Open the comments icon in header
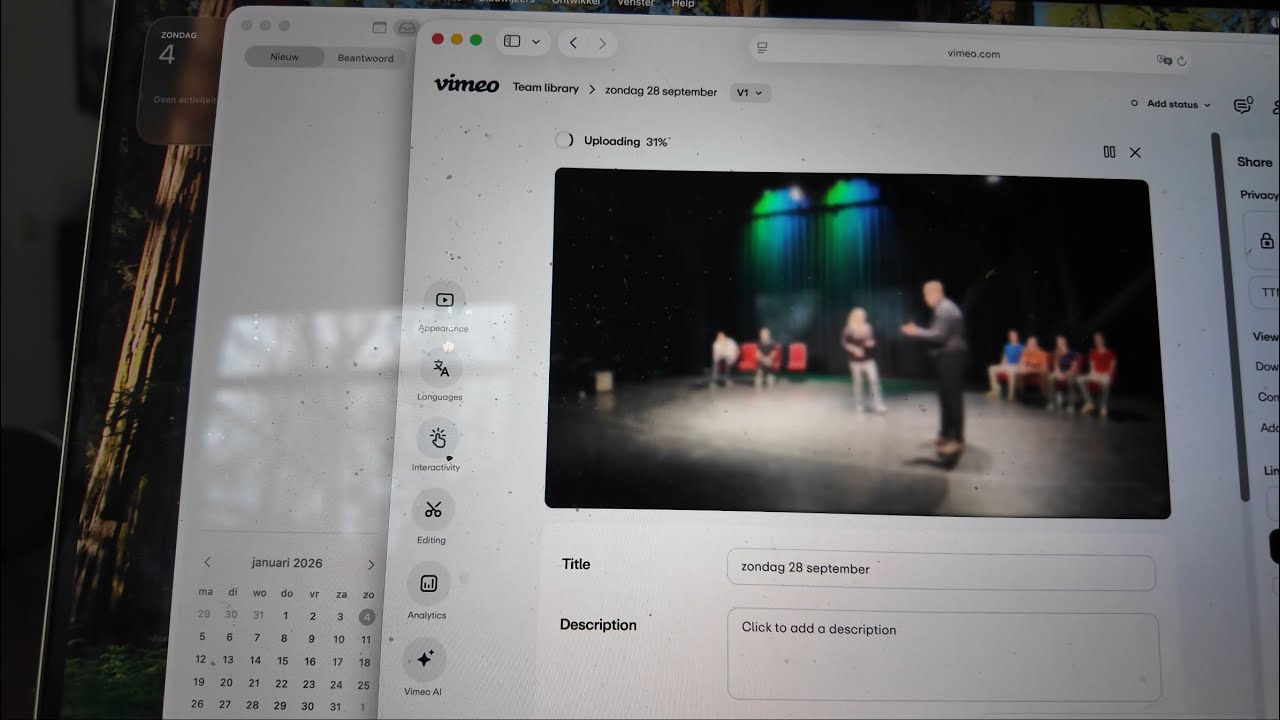This screenshot has height=720, width=1280. [1242, 105]
